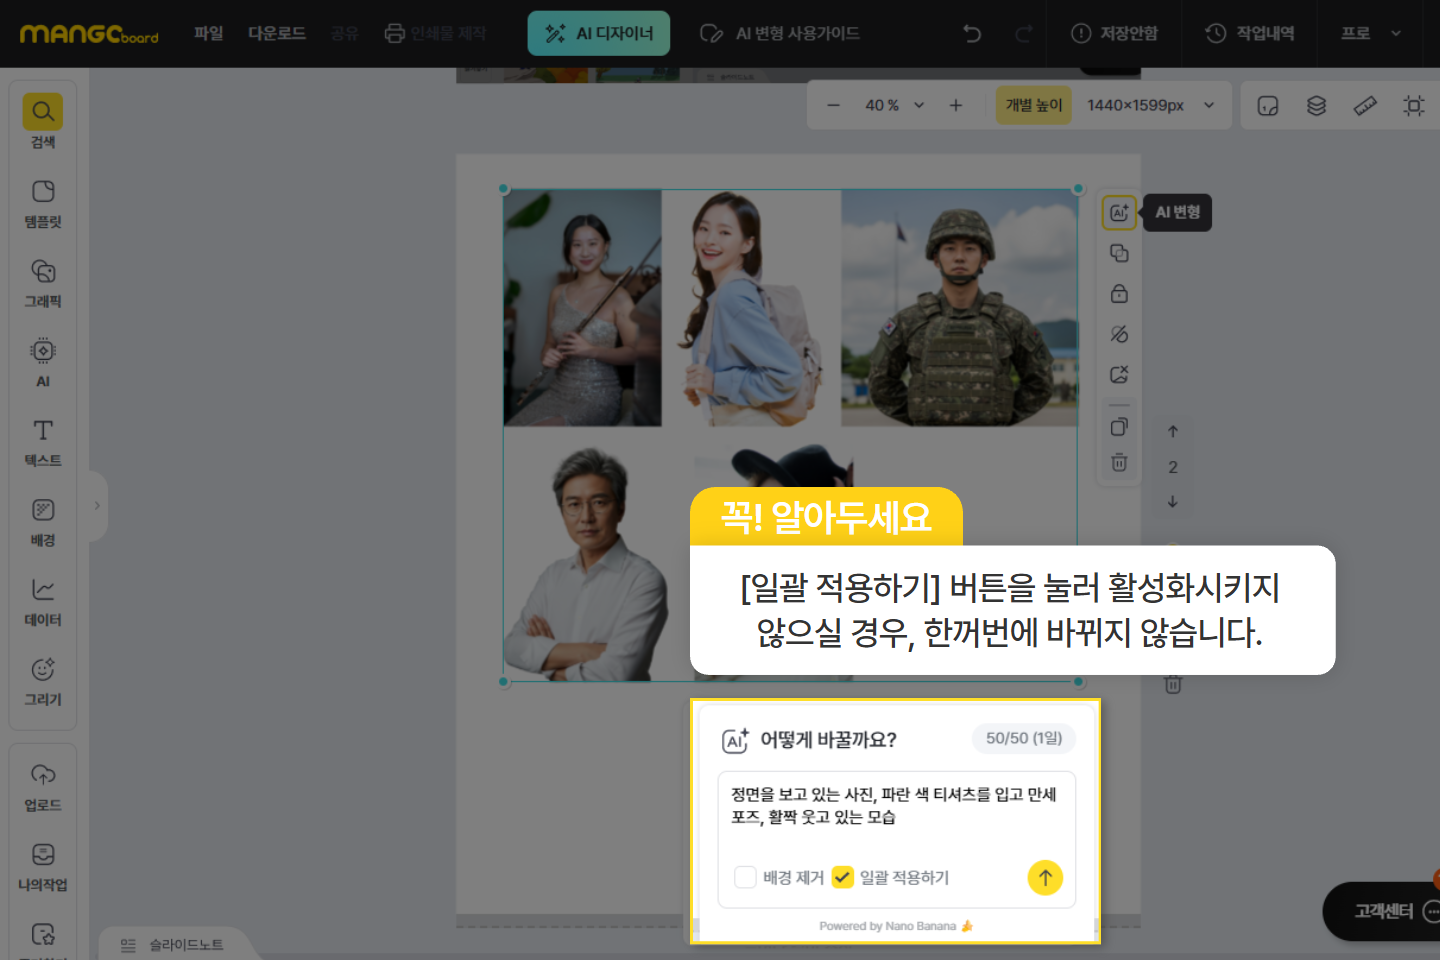Open the layers icon in the top toolbar

[x=1316, y=106]
